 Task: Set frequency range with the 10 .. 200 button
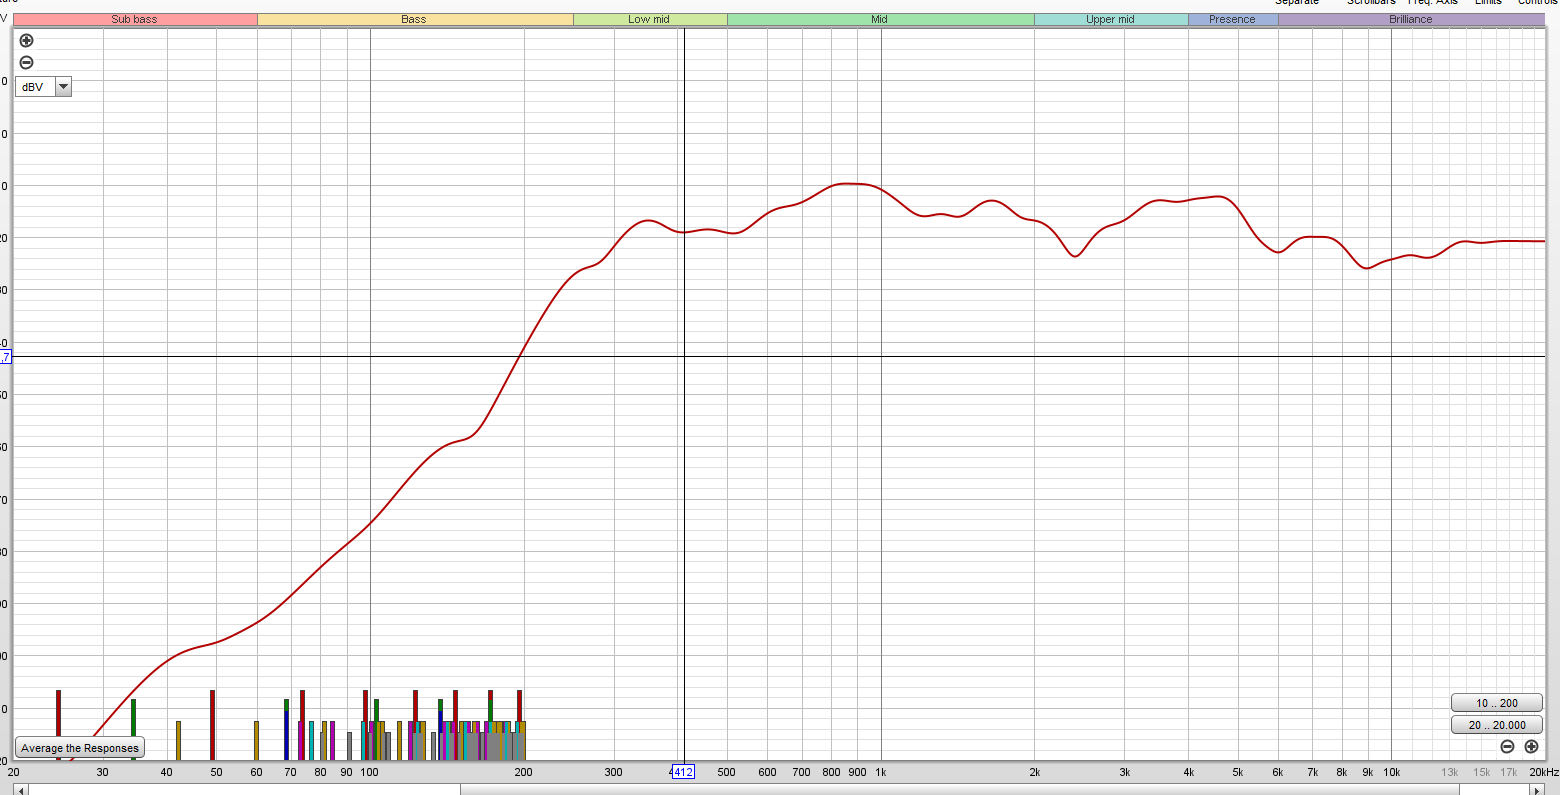click(x=1497, y=703)
